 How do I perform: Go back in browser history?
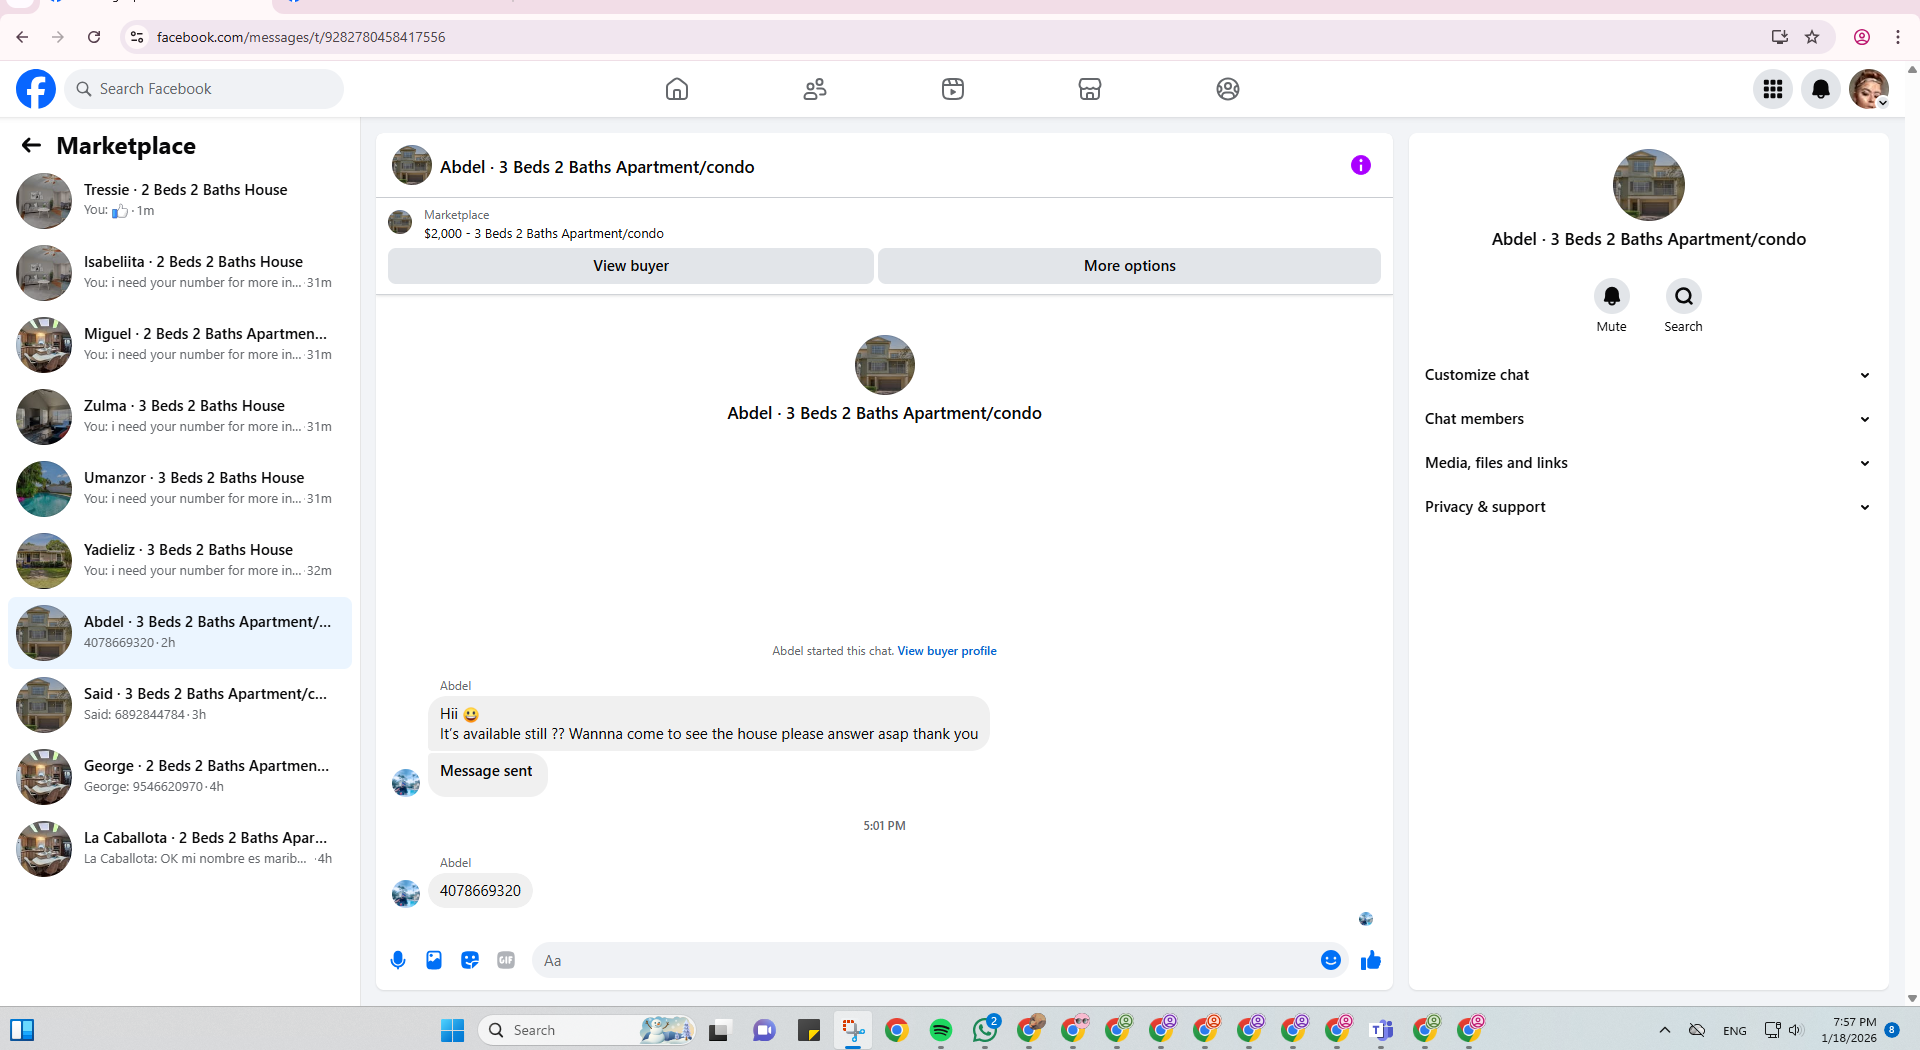pos(22,37)
